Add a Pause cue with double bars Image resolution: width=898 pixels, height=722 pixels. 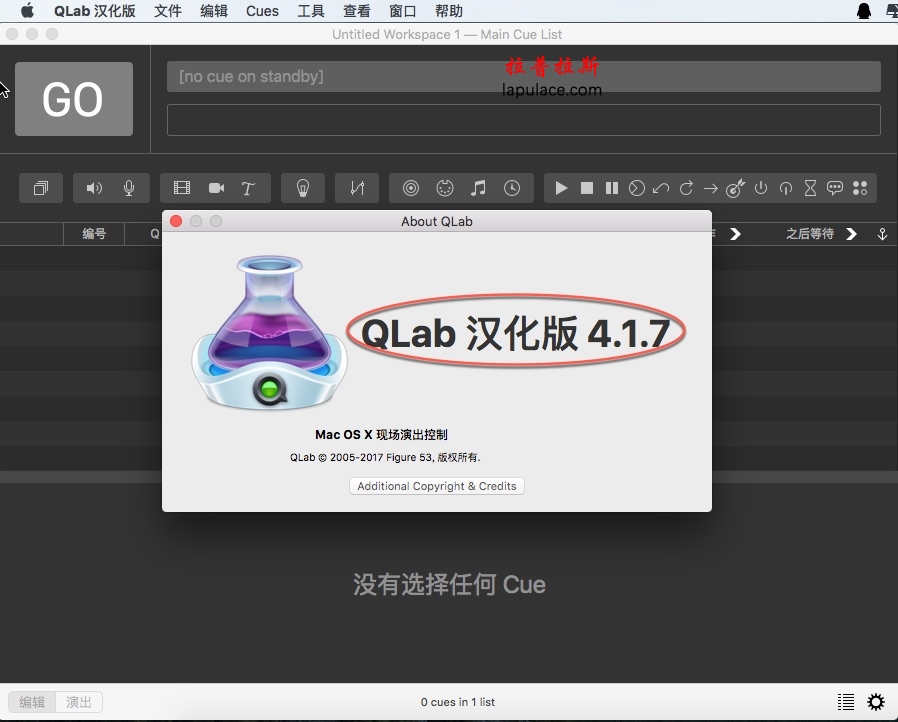pos(612,188)
